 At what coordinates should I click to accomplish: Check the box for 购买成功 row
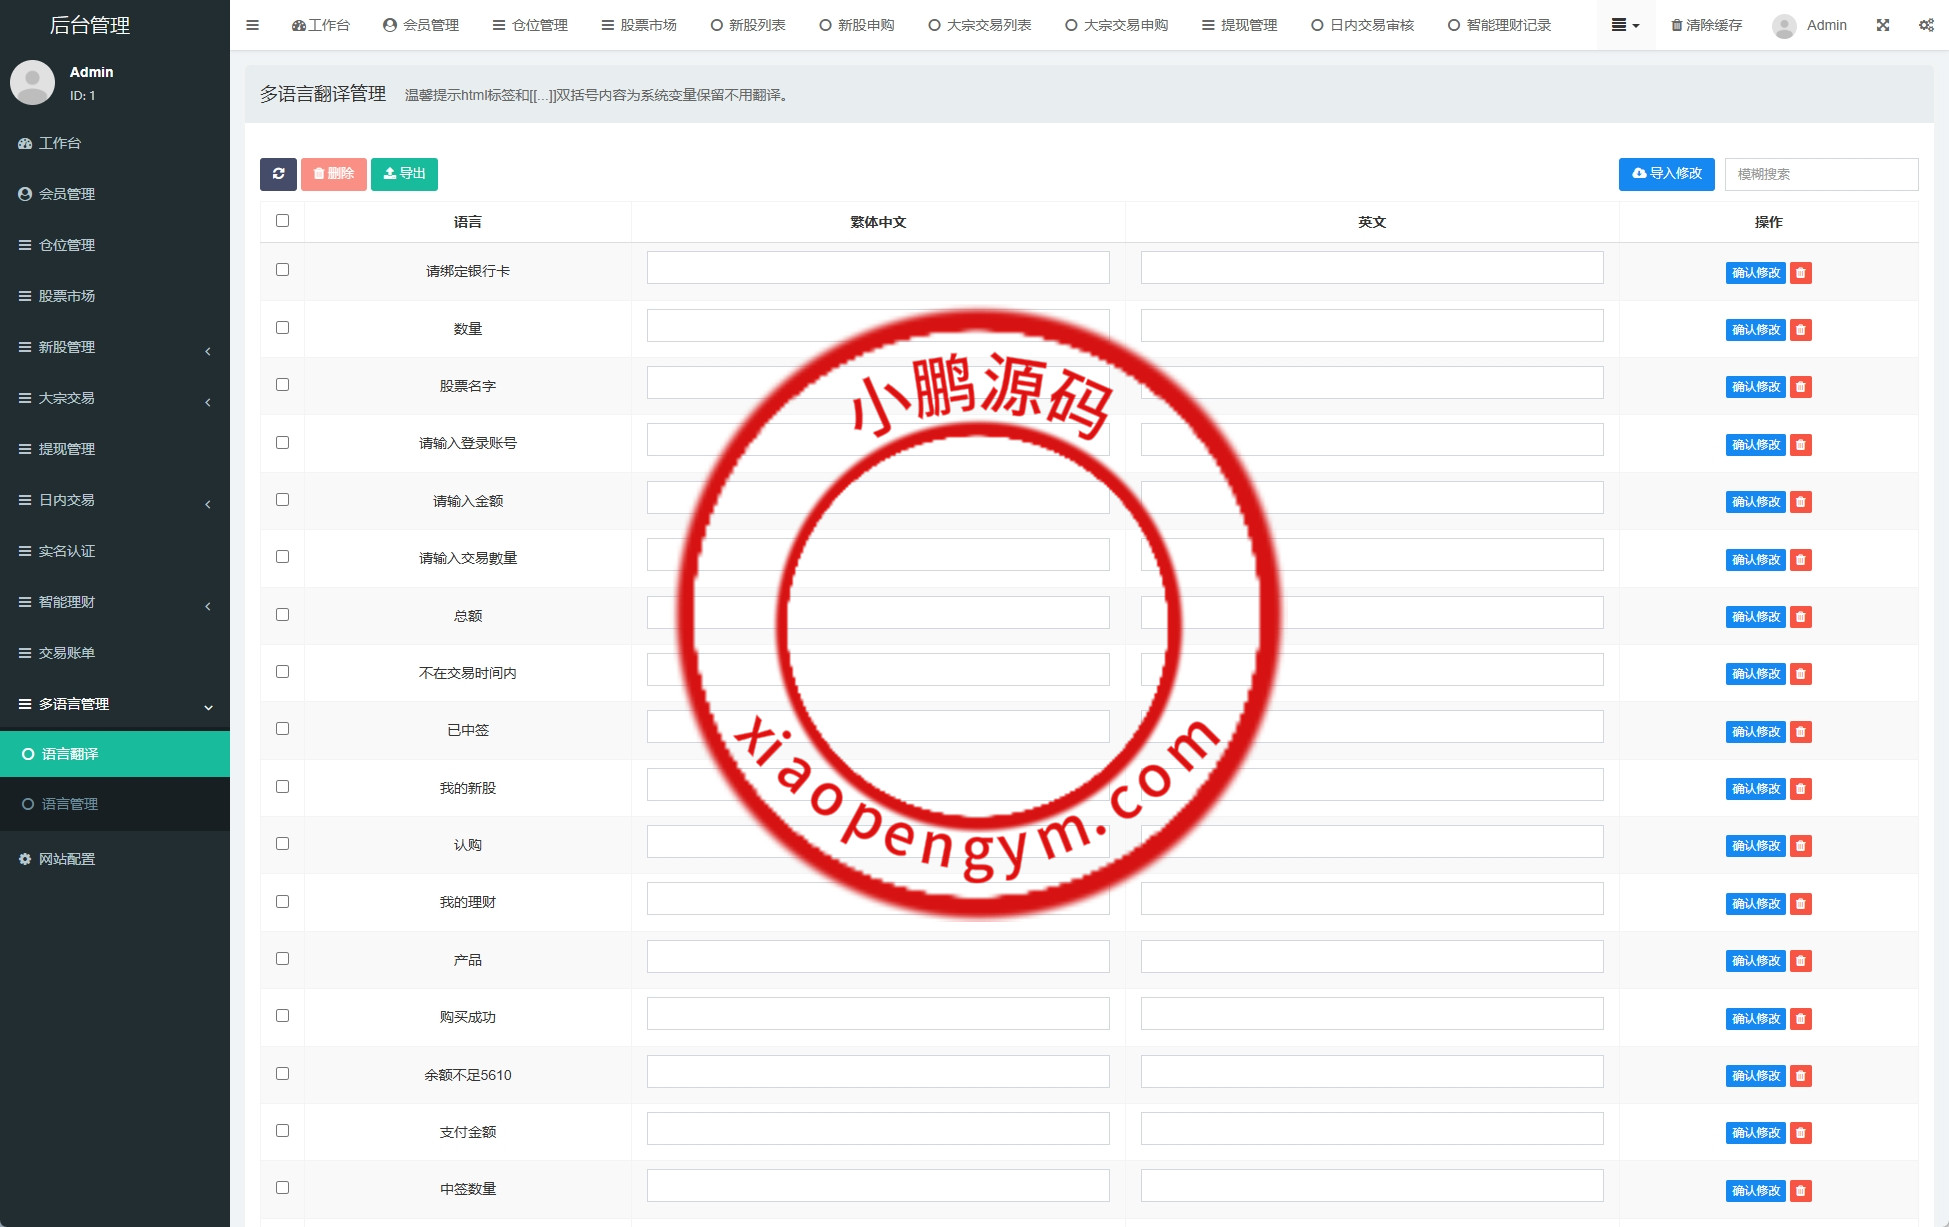(282, 1015)
